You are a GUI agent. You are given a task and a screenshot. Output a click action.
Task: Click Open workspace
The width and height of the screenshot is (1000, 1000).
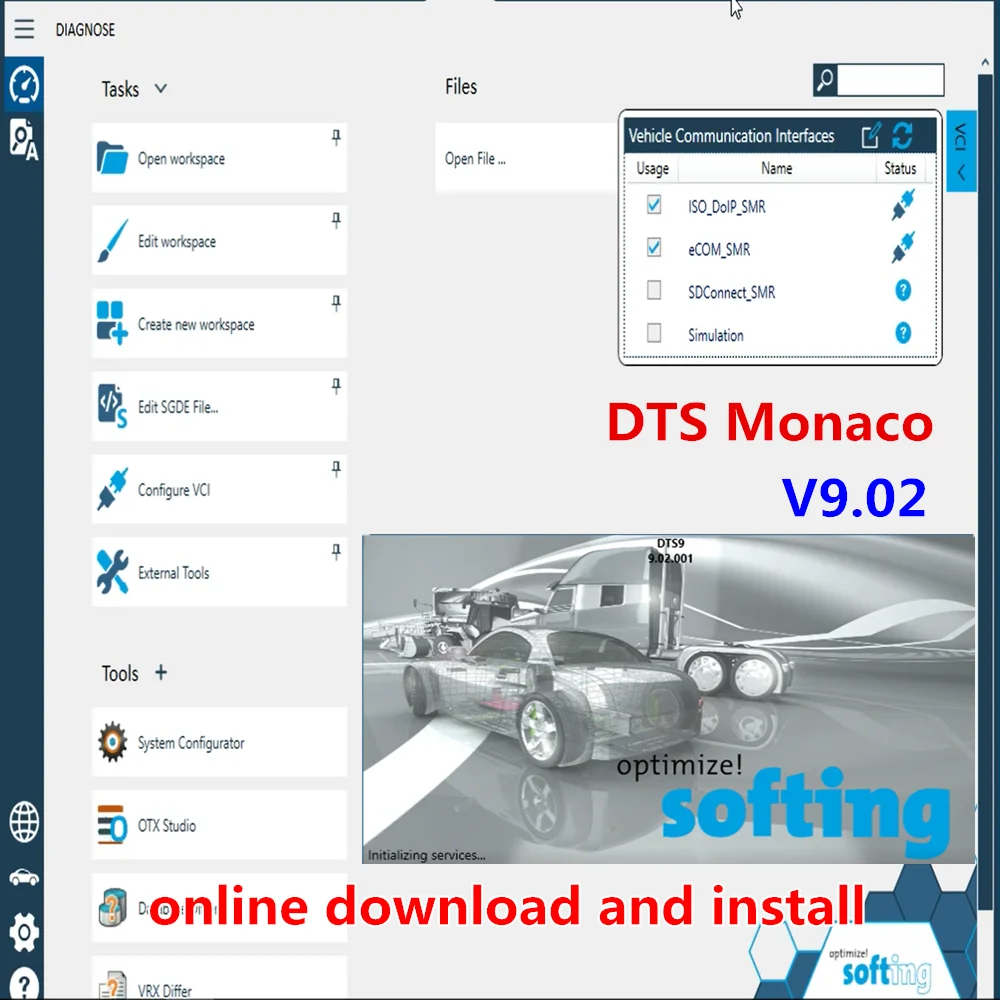[x=180, y=158]
